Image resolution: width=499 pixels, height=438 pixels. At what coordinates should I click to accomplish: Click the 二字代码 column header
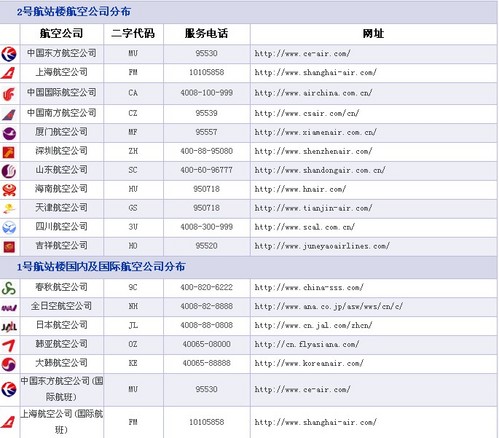point(133,34)
